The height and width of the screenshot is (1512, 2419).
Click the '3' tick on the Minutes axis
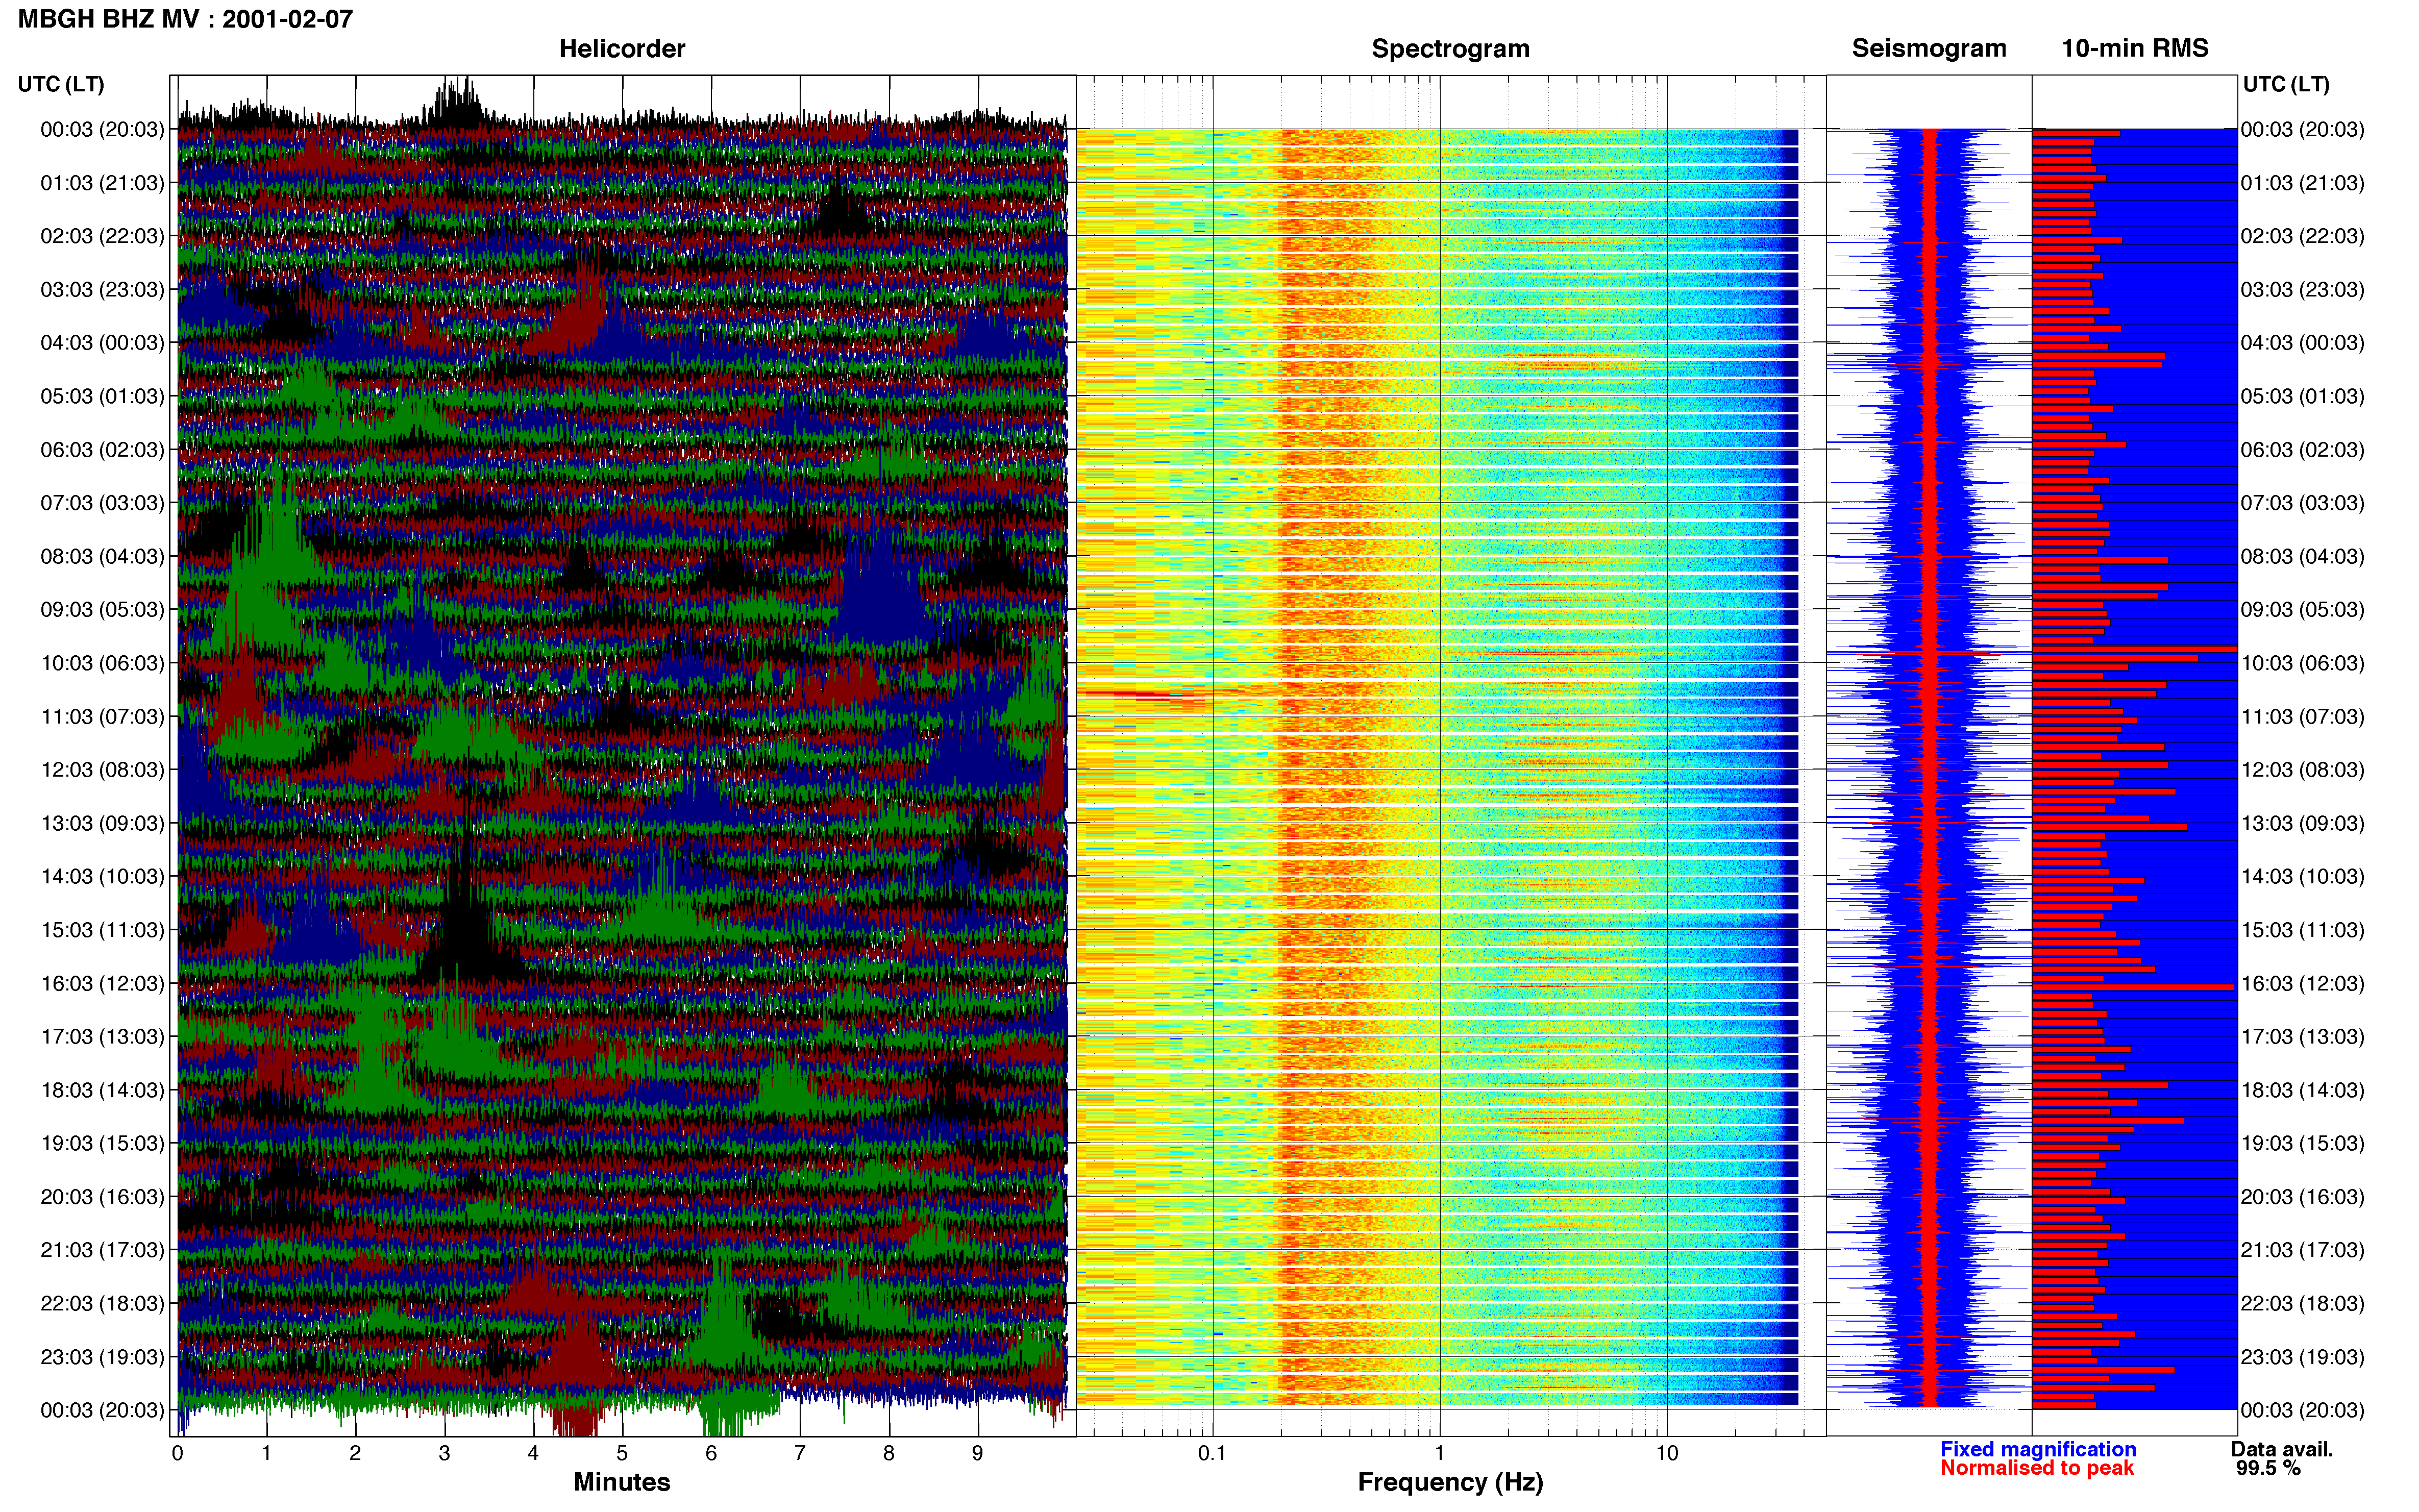[x=444, y=1453]
